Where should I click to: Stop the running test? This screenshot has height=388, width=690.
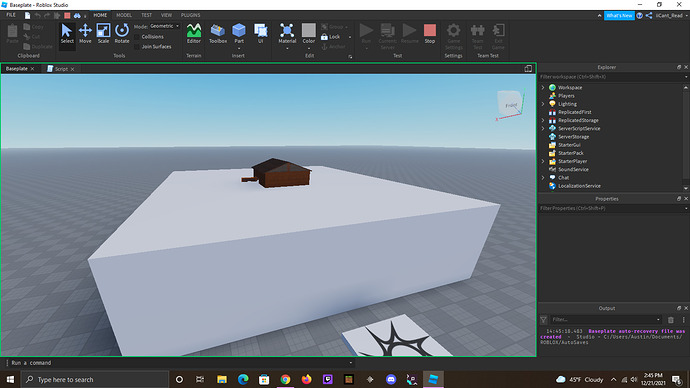(429, 33)
